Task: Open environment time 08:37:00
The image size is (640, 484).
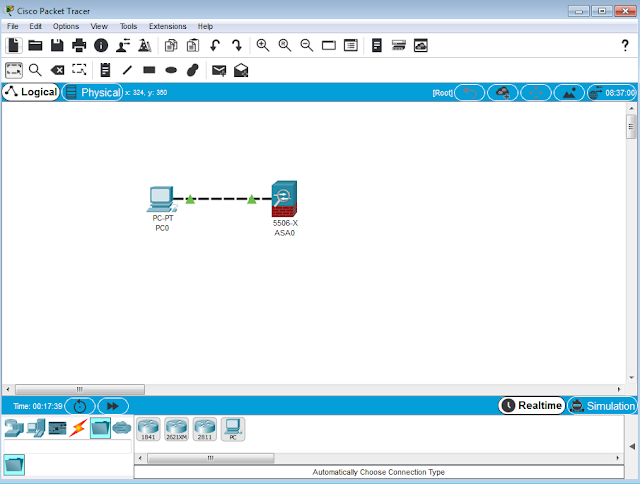Action: pyautogui.click(x=611, y=93)
